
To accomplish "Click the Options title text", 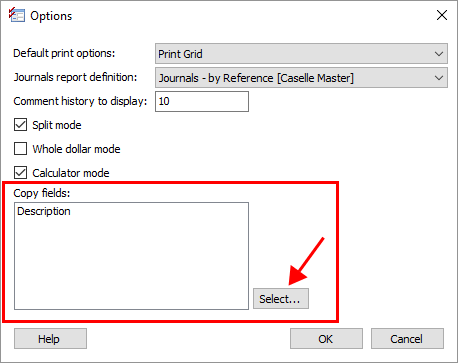I will [51, 16].
